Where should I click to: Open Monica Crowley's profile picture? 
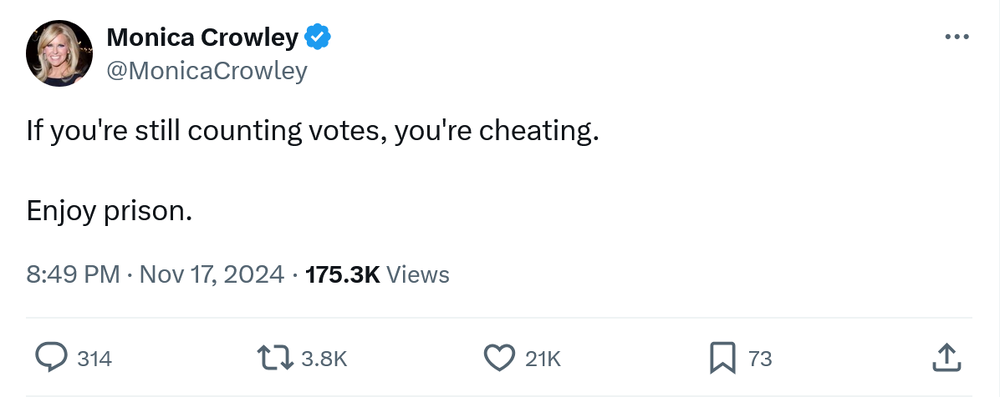click(59, 53)
